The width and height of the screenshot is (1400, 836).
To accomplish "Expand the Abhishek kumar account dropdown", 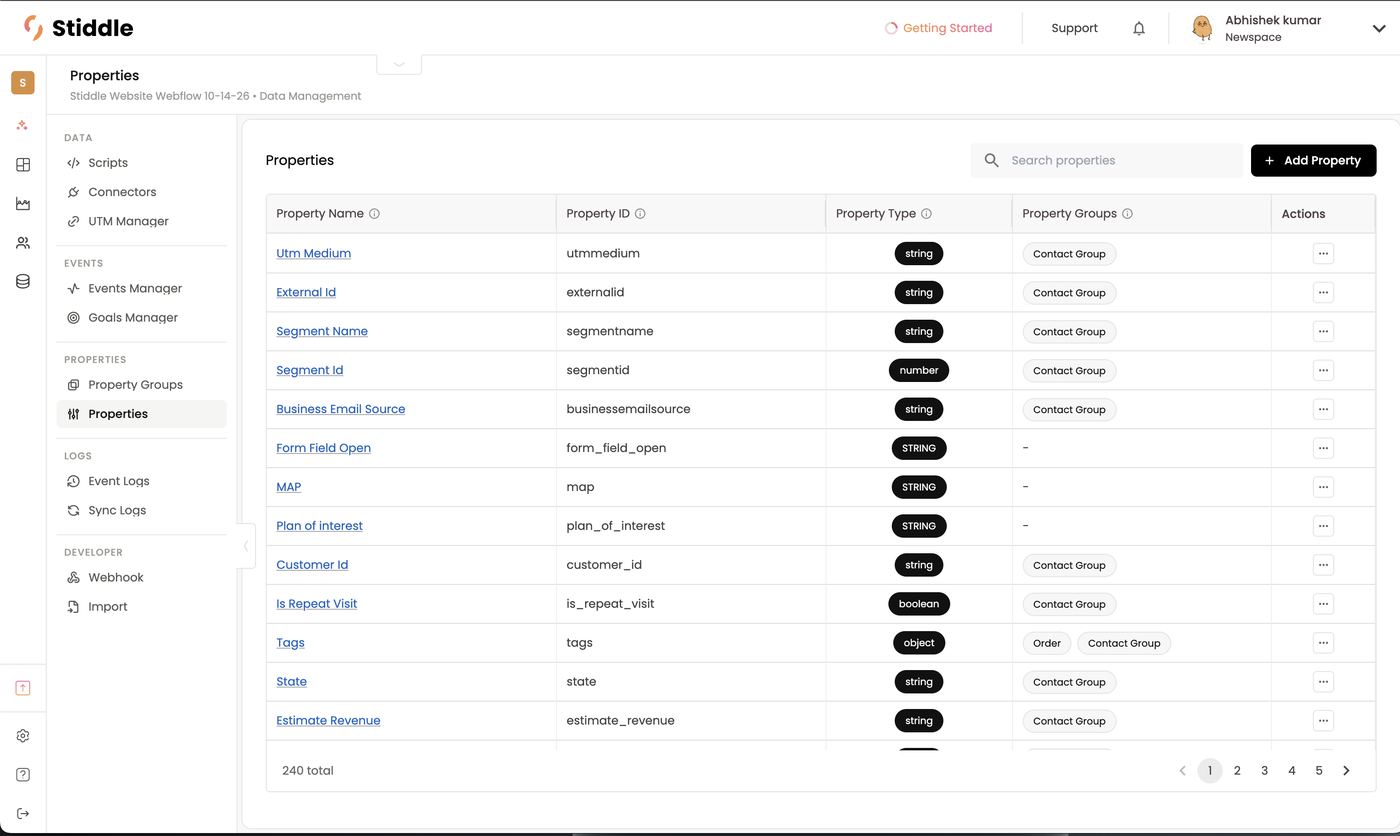I will pos(1379,29).
